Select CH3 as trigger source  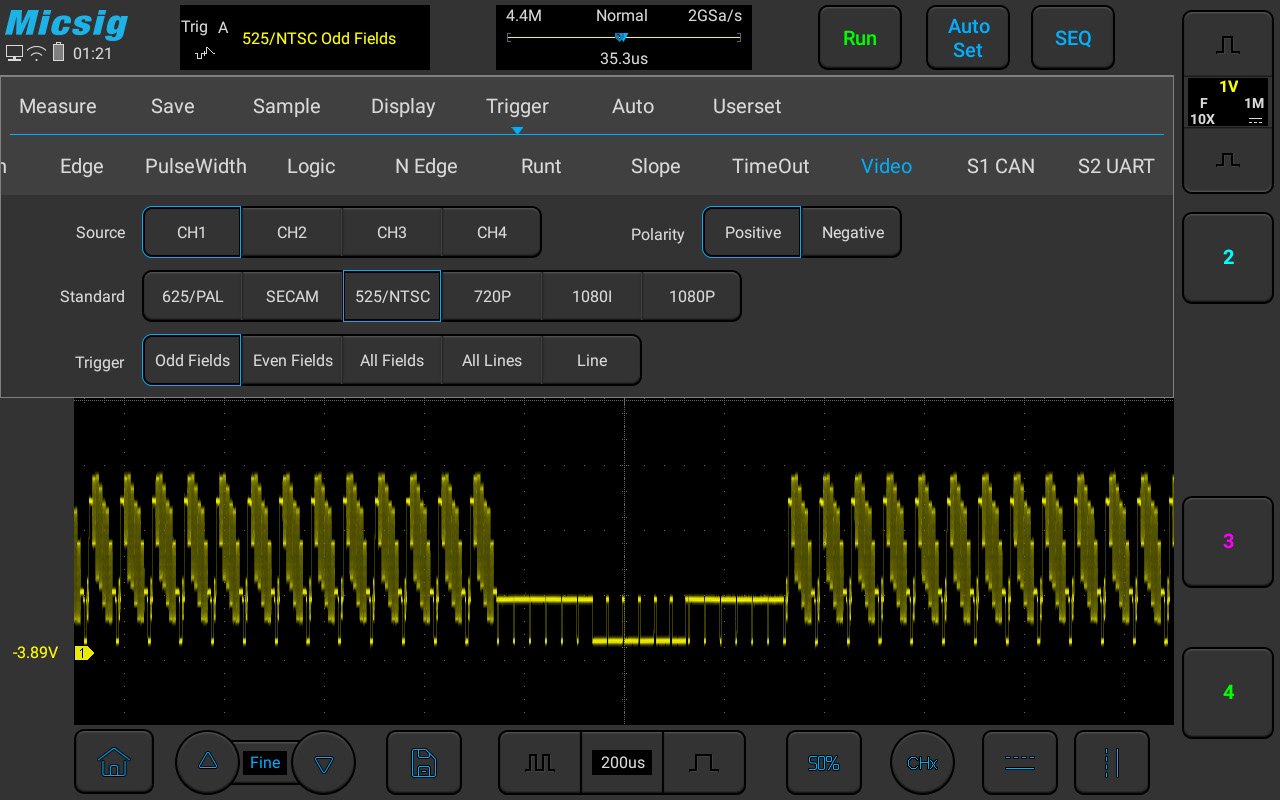(x=392, y=232)
